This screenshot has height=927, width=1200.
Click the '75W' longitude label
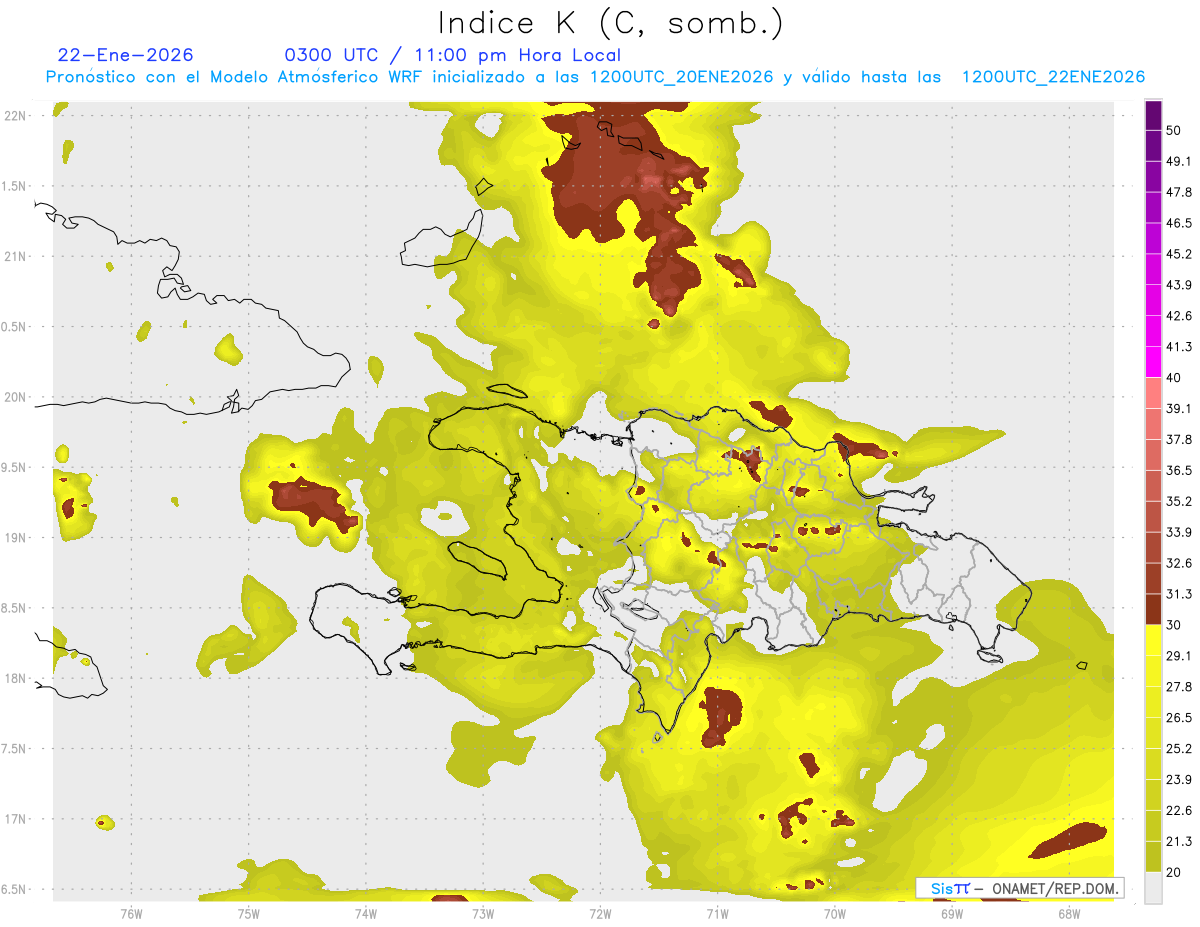tap(248, 913)
